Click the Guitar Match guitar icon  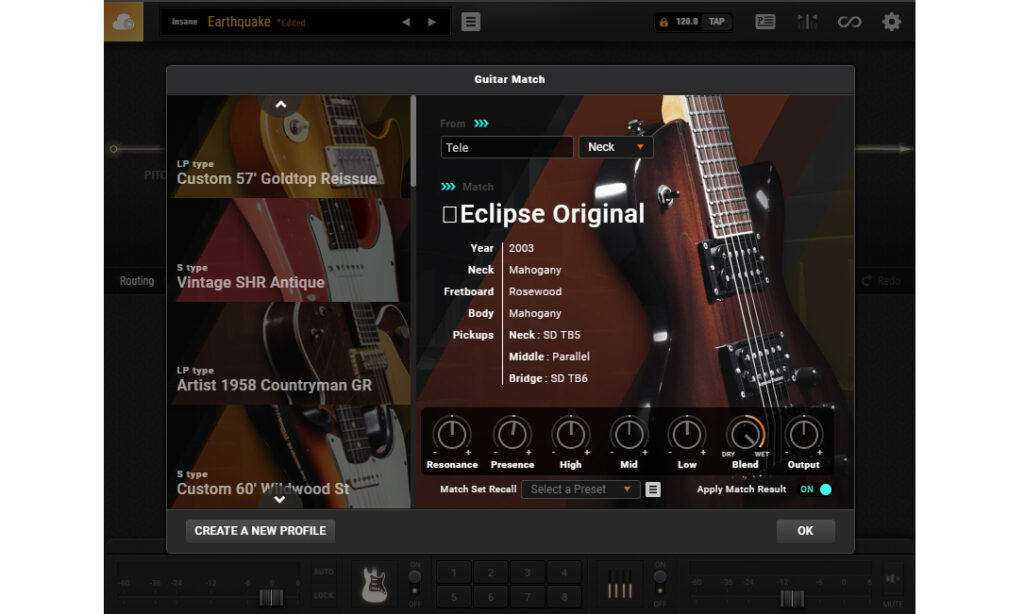coord(375,584)
